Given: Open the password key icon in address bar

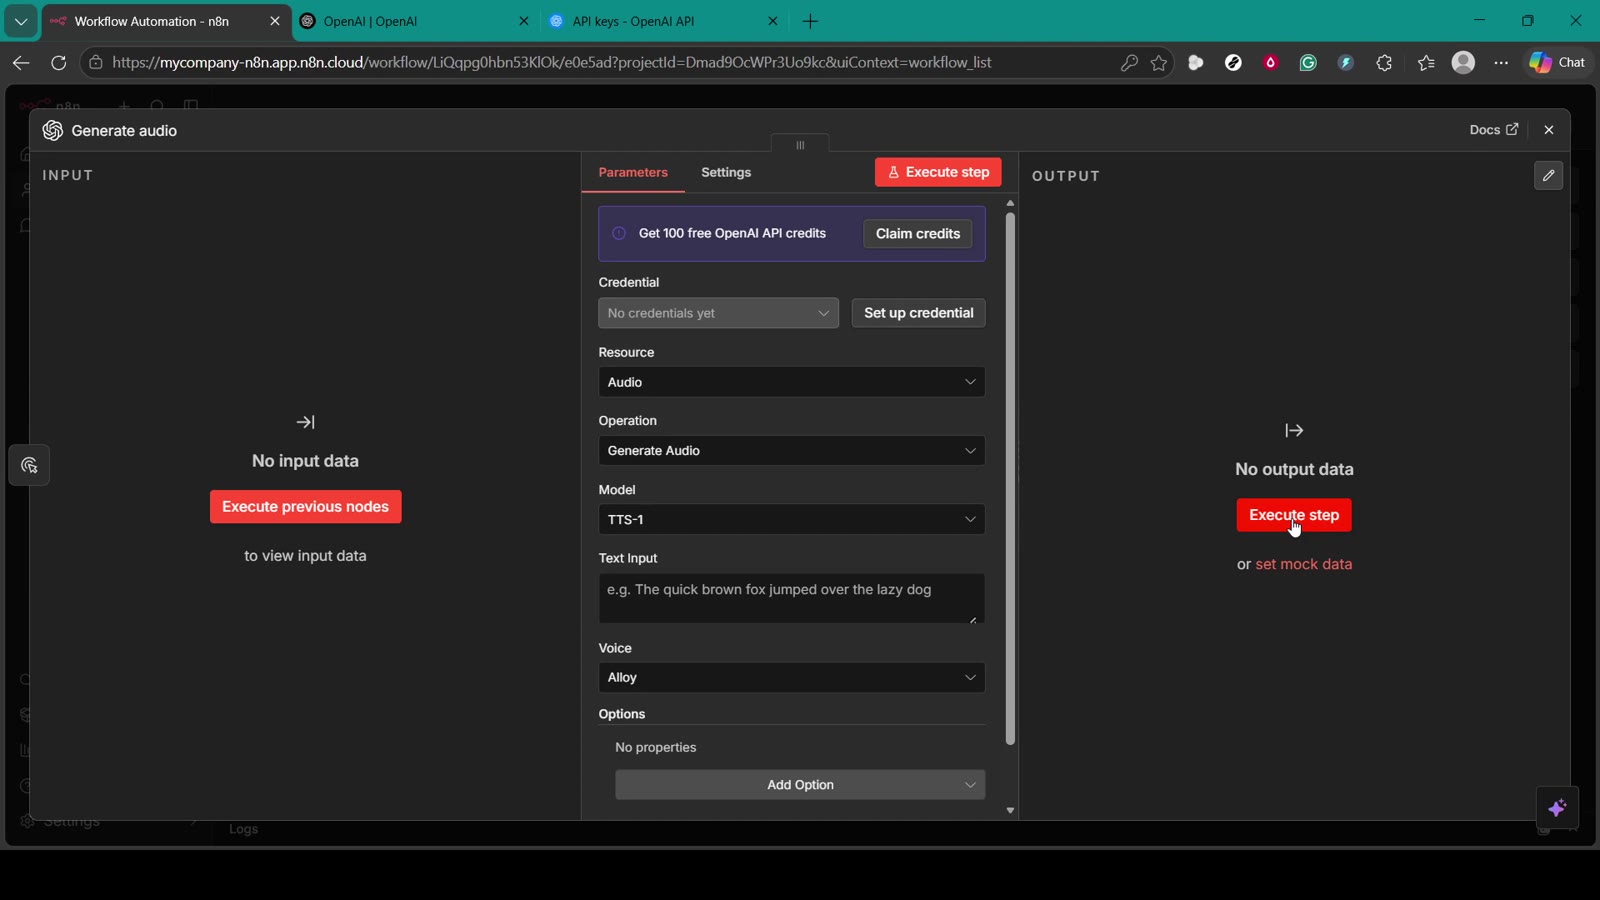Looking at the screenshot, I should tap(1129, 63).
